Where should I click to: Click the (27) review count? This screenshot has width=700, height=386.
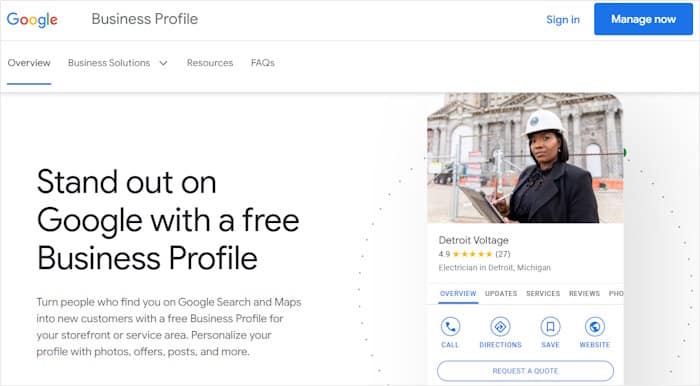[x=503, y=254]
